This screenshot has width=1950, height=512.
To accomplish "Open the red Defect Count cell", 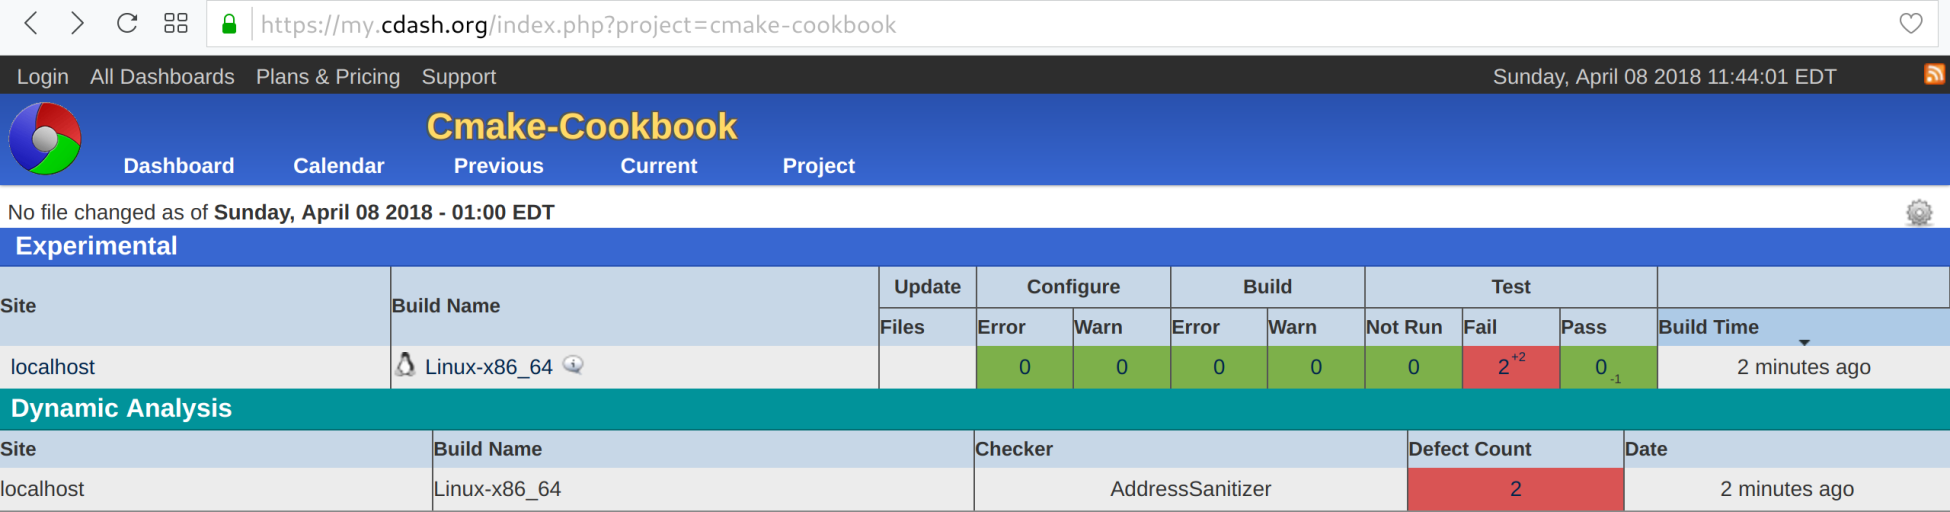I will (1515, 489).
